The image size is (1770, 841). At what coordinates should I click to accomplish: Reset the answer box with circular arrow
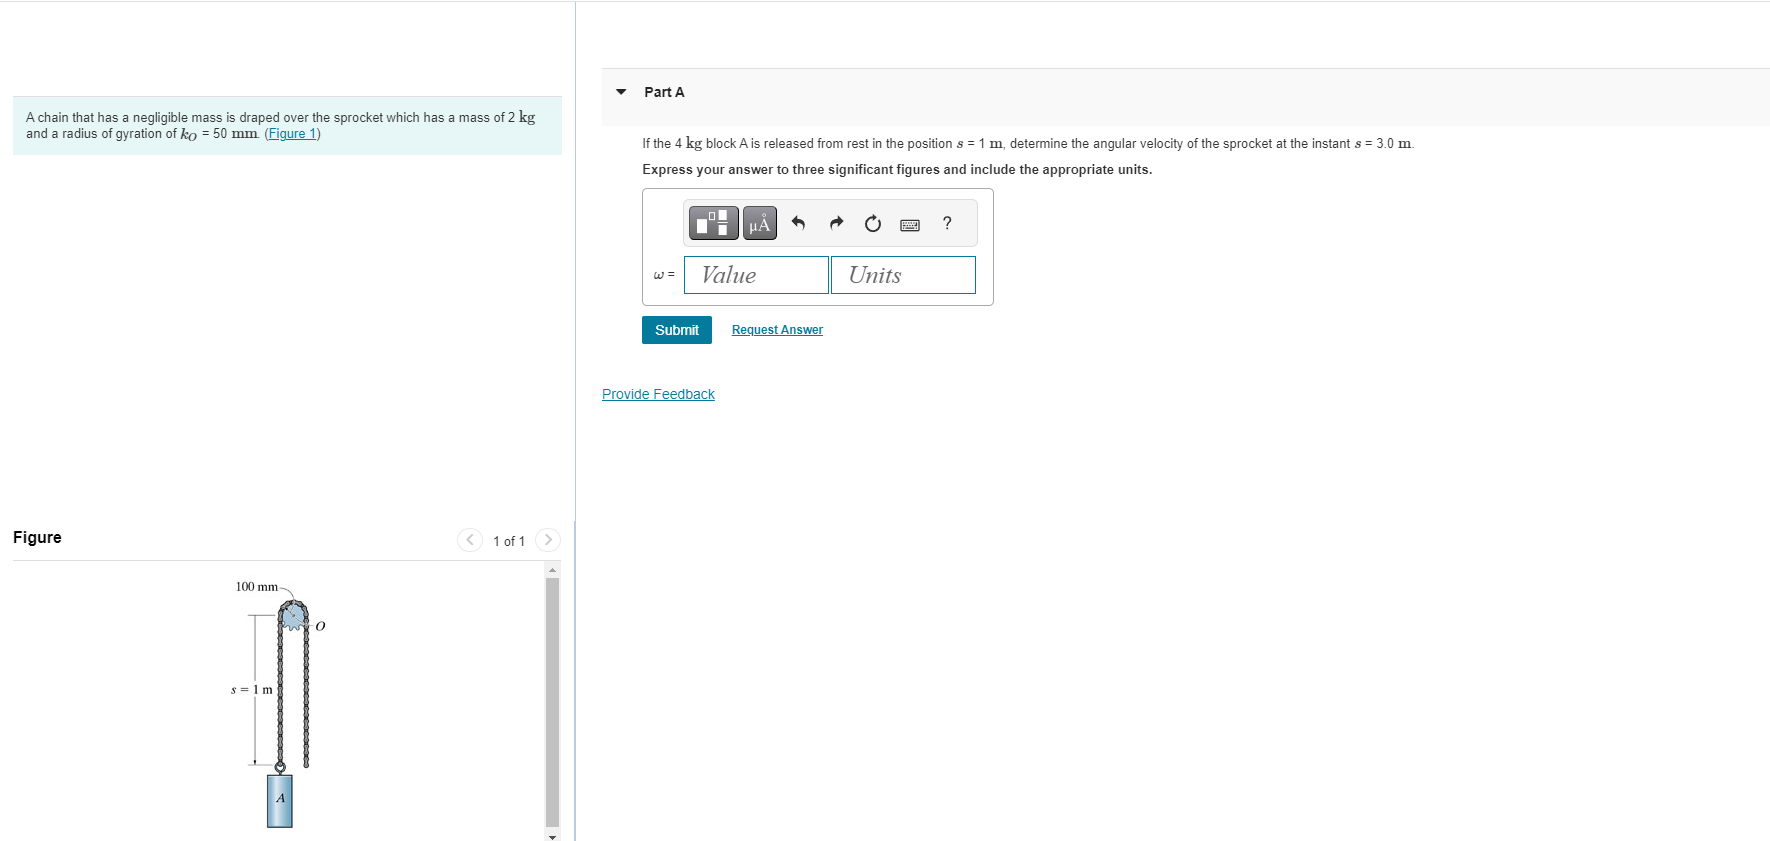click(873, 223)
